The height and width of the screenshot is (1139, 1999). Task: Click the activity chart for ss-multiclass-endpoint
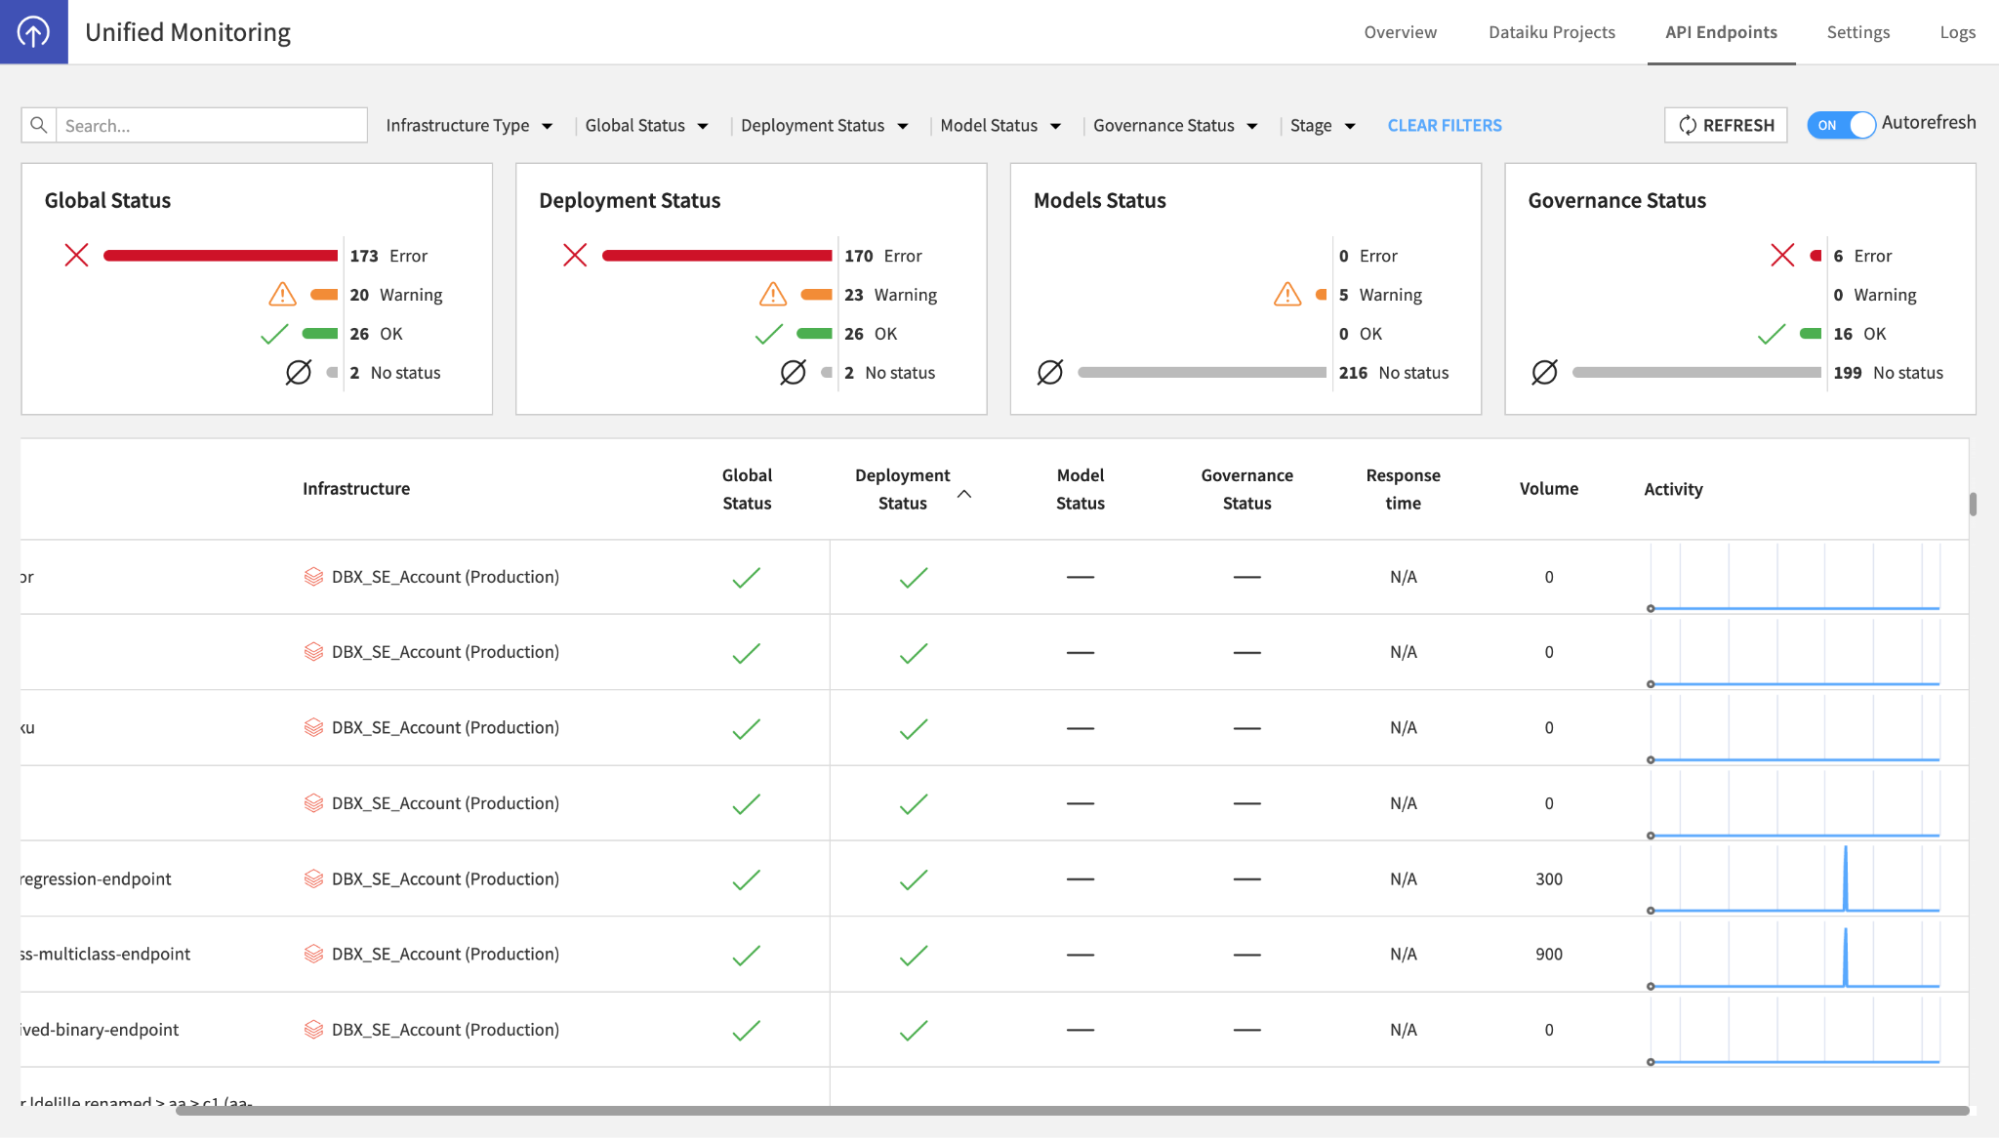click(1795, 954)
